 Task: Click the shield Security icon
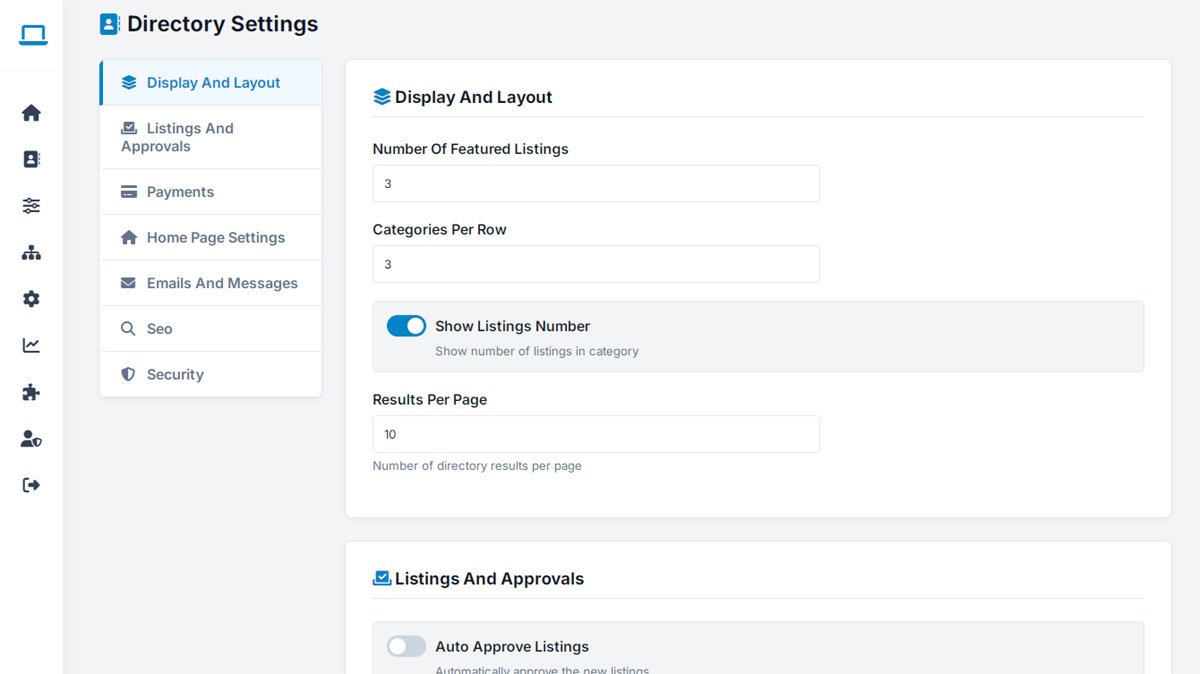(x=128, y=374)
